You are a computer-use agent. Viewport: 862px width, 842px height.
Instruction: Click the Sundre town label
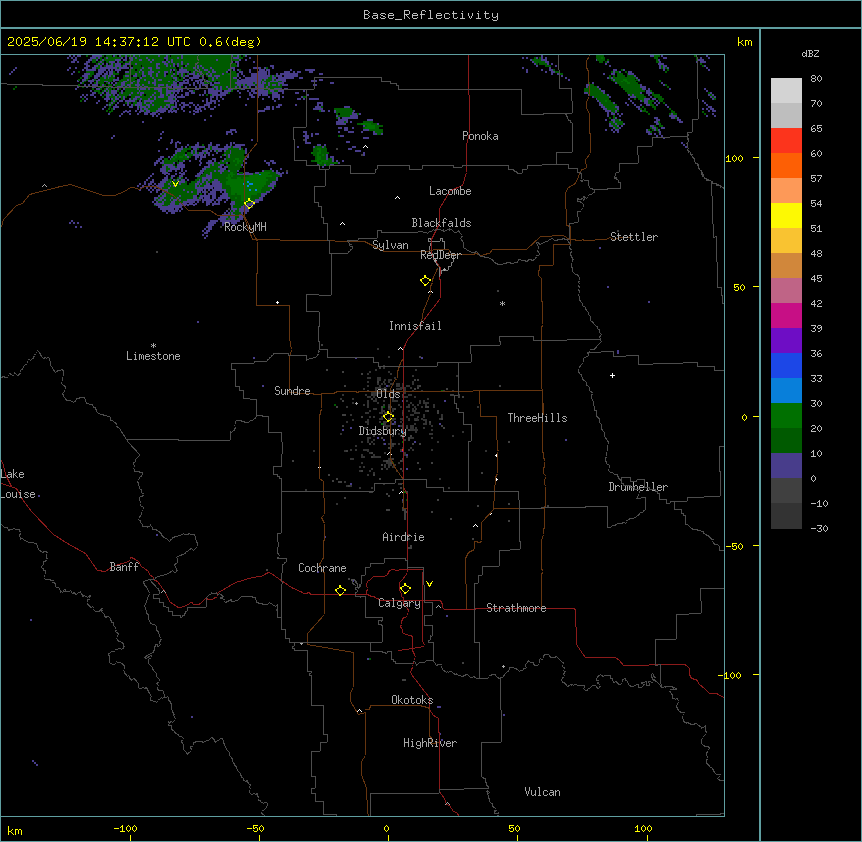tap(292, 391)
